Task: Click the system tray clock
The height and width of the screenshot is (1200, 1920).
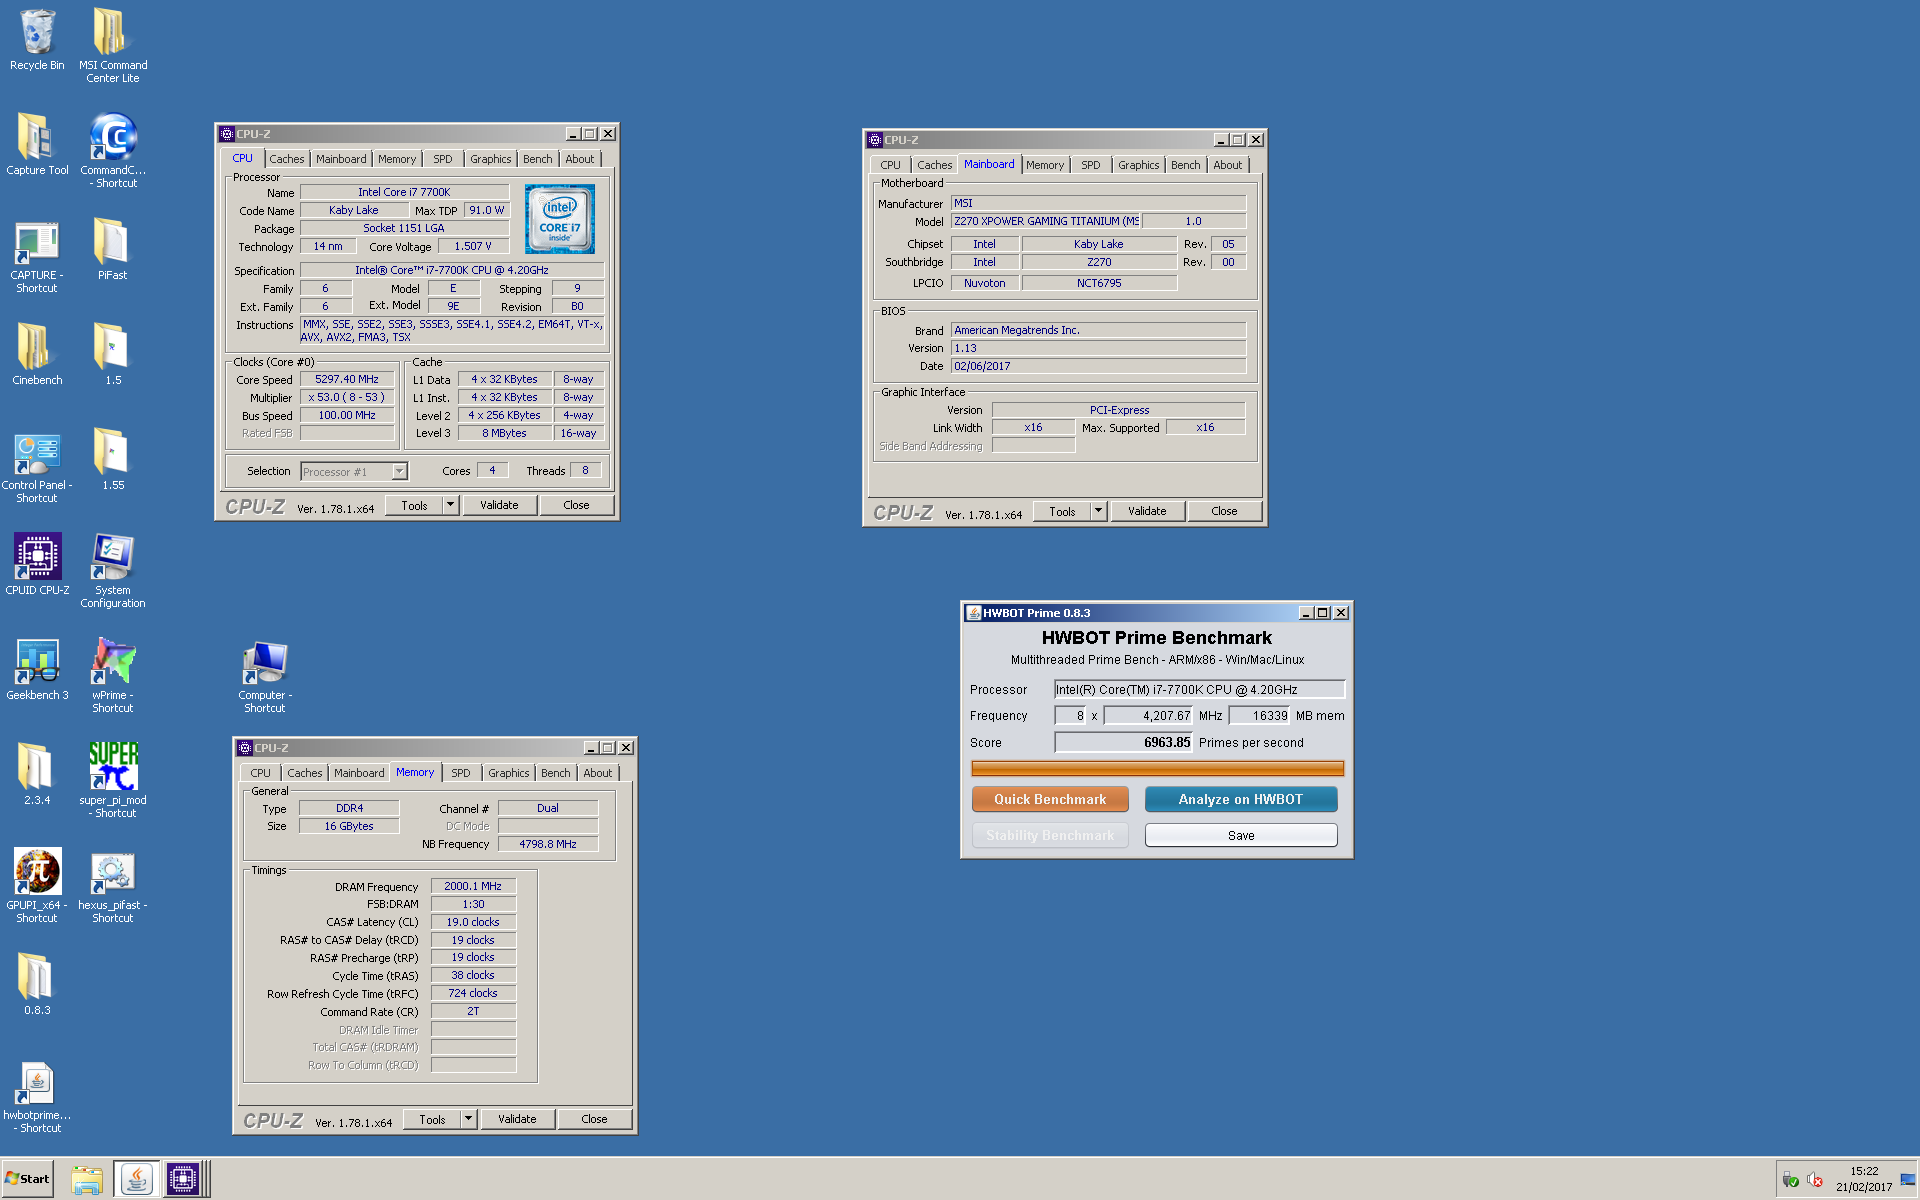Action: coord(1864,1179)
